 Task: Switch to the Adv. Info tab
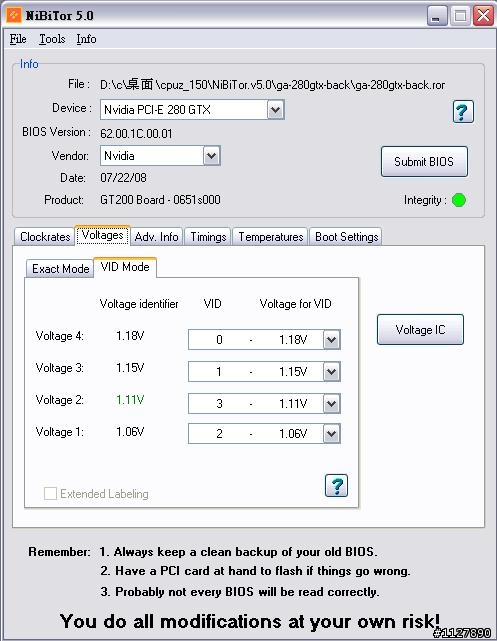click(x=157, y=237)
